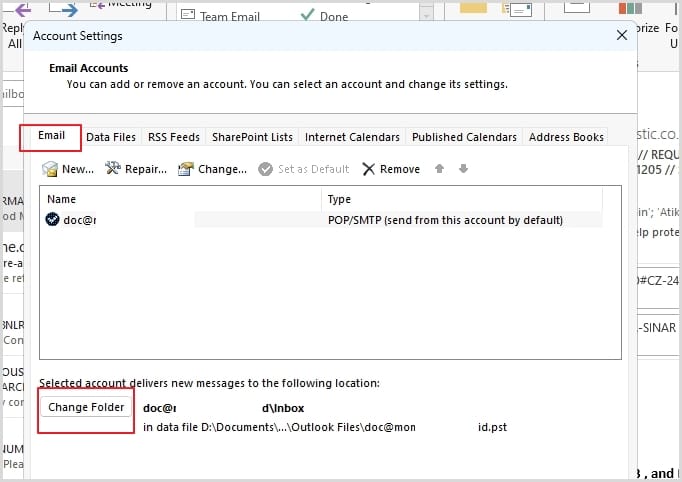Click the Change account settings icon
Screen dimensions: 682x482
pos(186,169)
